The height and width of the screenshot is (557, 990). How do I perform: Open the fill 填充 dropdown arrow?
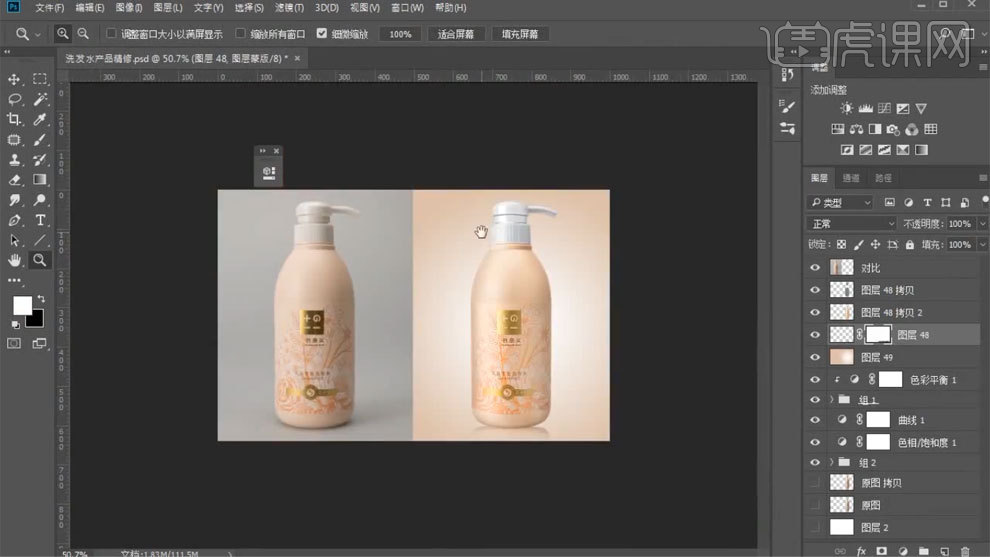982,244
